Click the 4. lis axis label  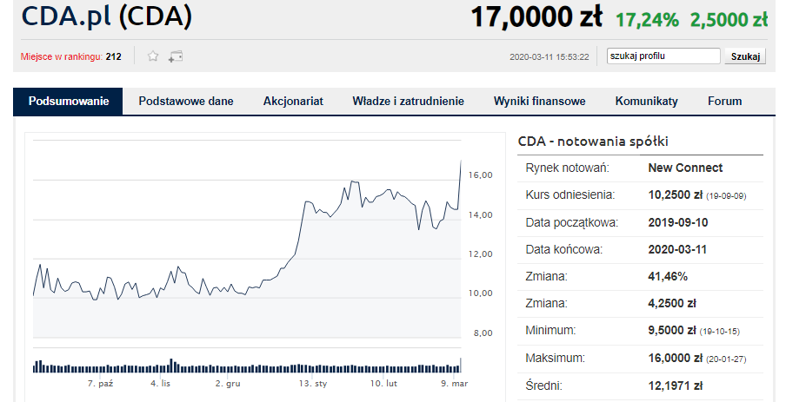[160, 384]
